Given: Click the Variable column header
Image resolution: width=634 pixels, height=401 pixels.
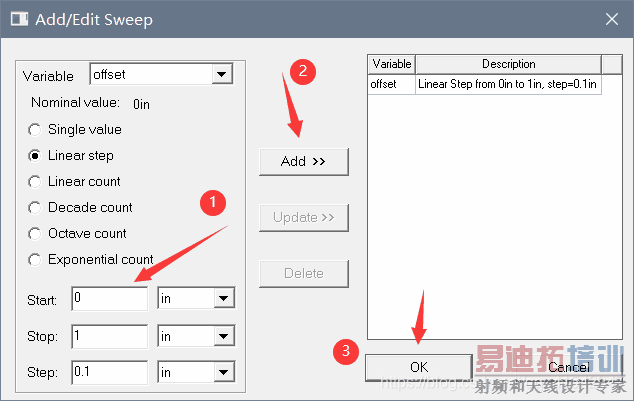Looking at the screenshot, I should pyautogui.click(x=392, y=64).
